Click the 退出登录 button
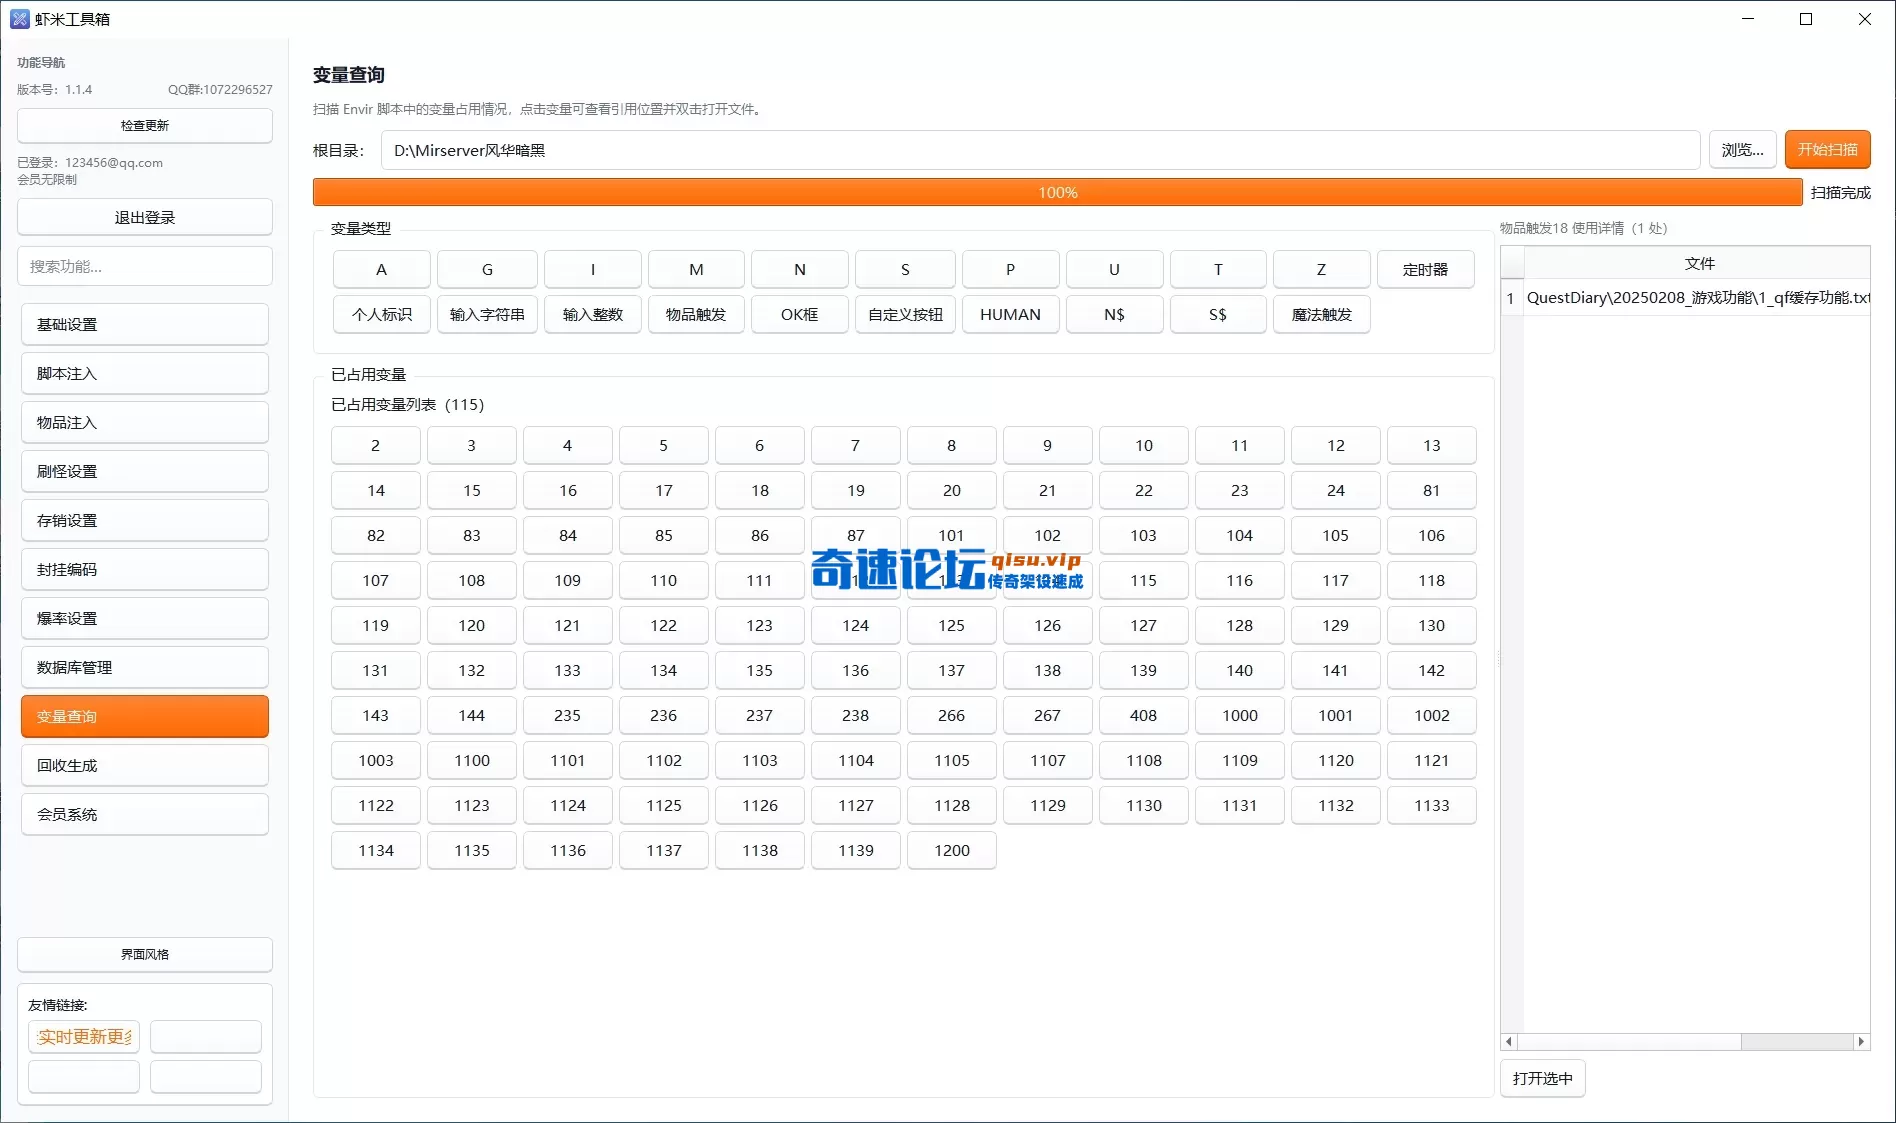This screenshot has height=1123, width=1896. click(x=145, y=217)
